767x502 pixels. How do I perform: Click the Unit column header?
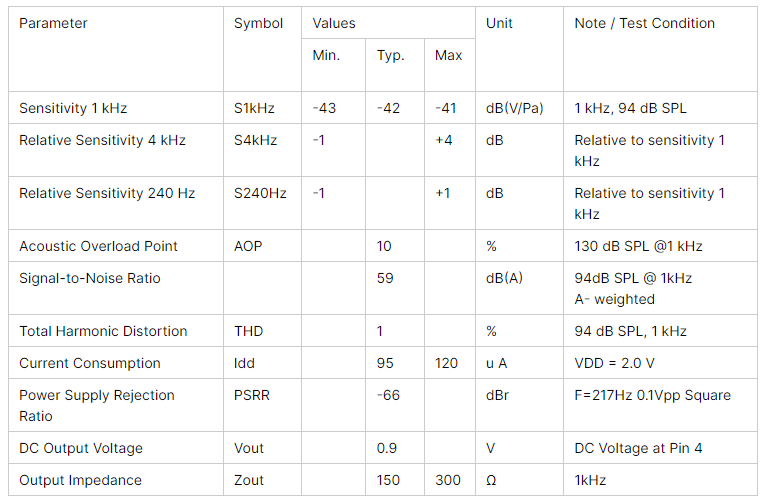[499, 23]
